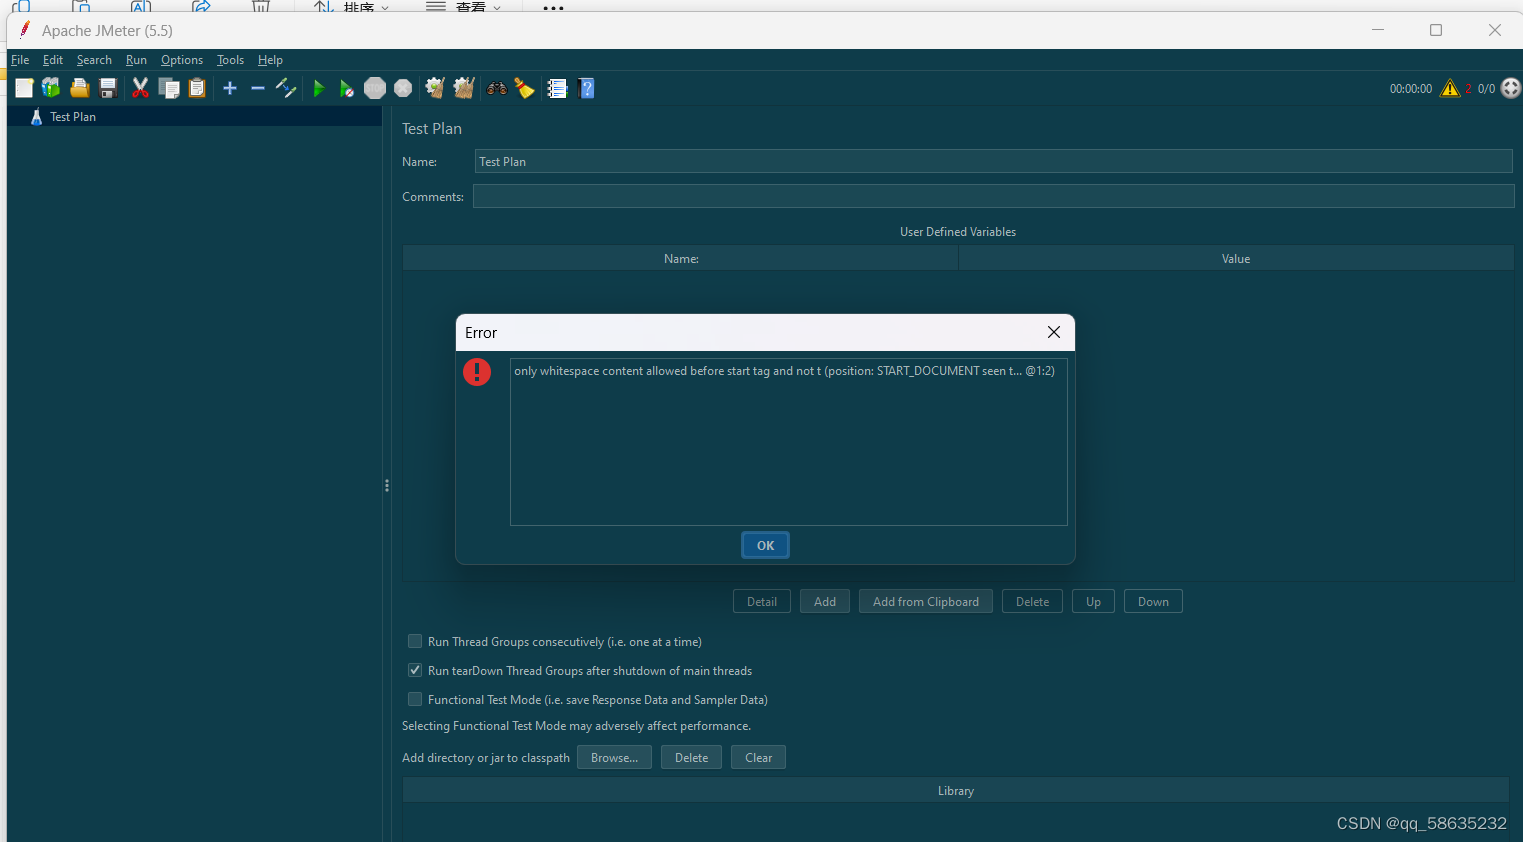This screenshot has height=842, width=1523.
Task: Start the test with green play icon
Action: (x=319, y=88)
